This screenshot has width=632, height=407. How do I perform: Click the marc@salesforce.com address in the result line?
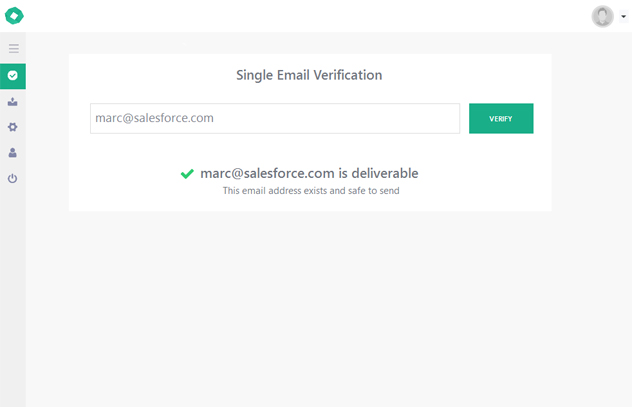click(266, 173)
